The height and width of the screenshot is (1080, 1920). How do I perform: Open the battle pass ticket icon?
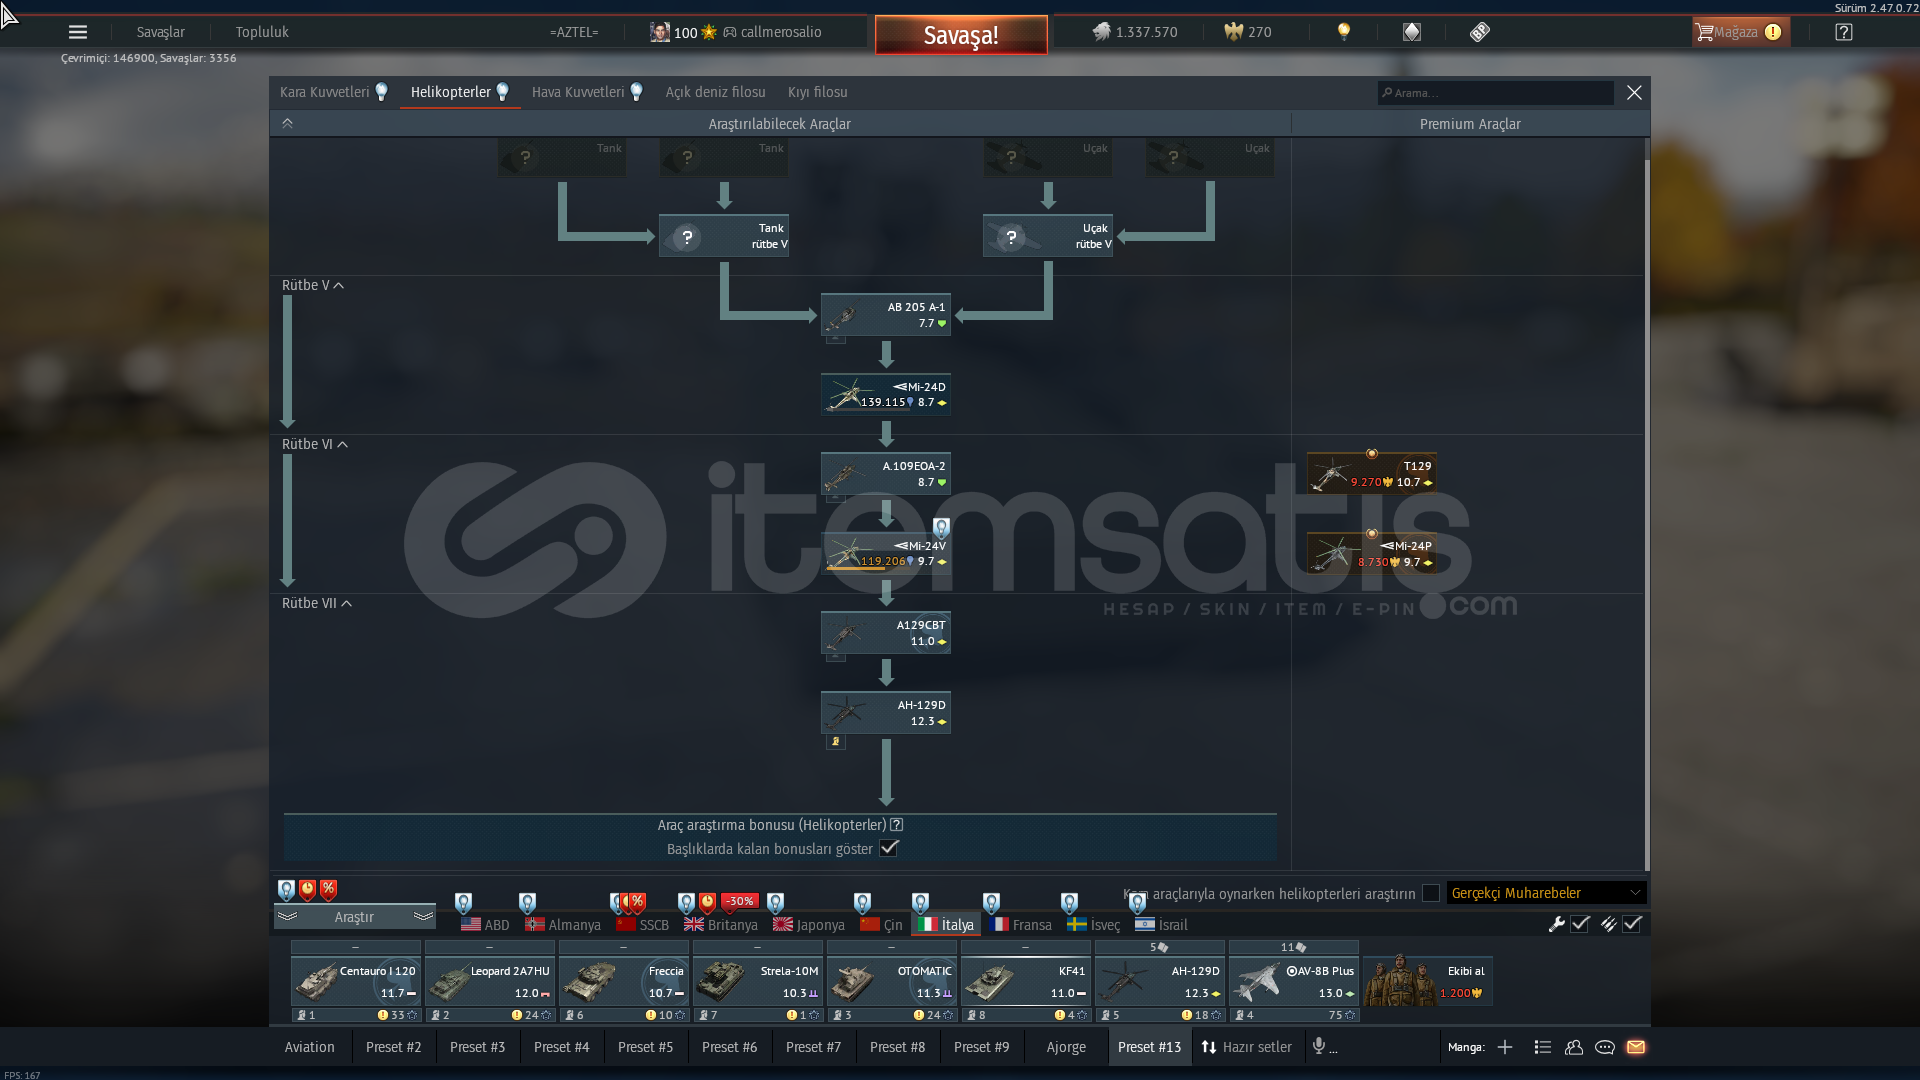click(x=1480, y=32)
